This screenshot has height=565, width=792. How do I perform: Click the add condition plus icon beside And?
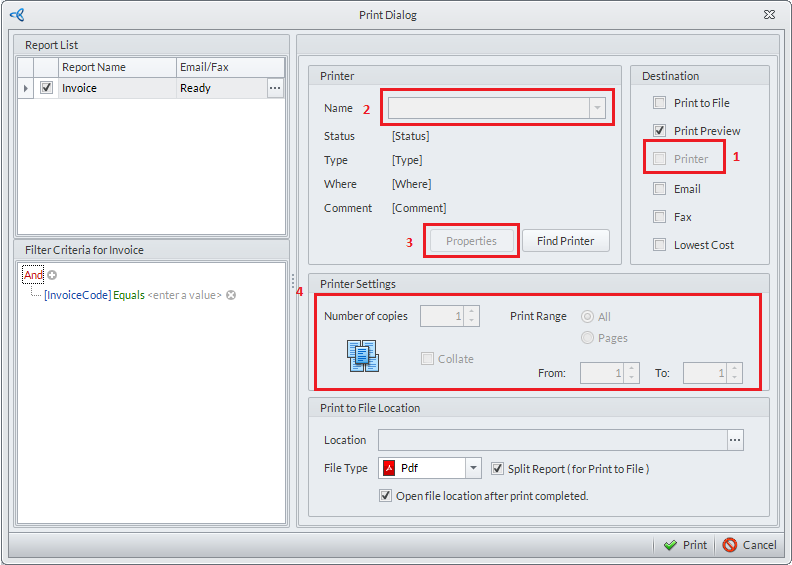(52, 275)
